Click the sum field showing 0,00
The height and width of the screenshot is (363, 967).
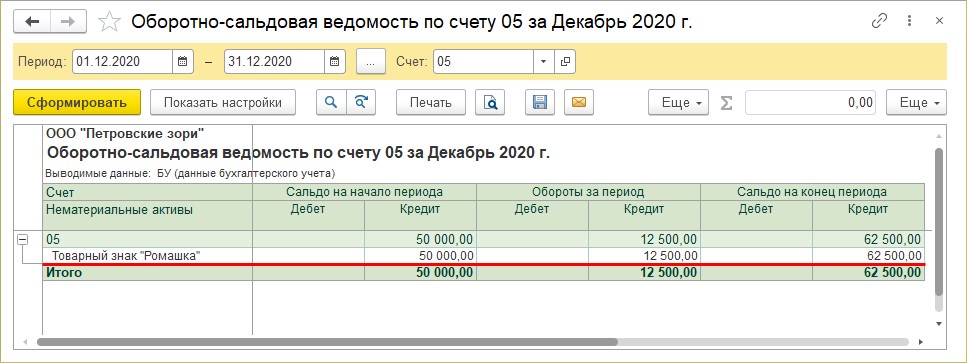(x=811, y=102)
